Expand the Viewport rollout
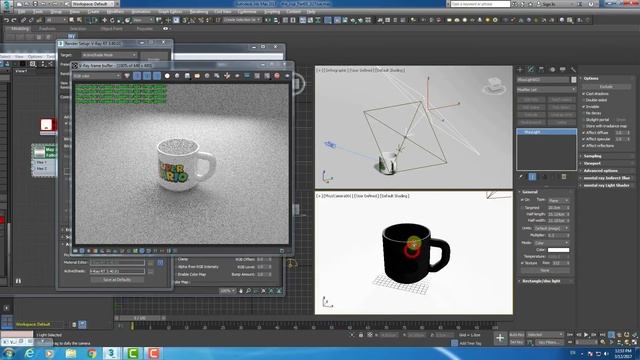The image size is (640, 360). coord(607,163)
